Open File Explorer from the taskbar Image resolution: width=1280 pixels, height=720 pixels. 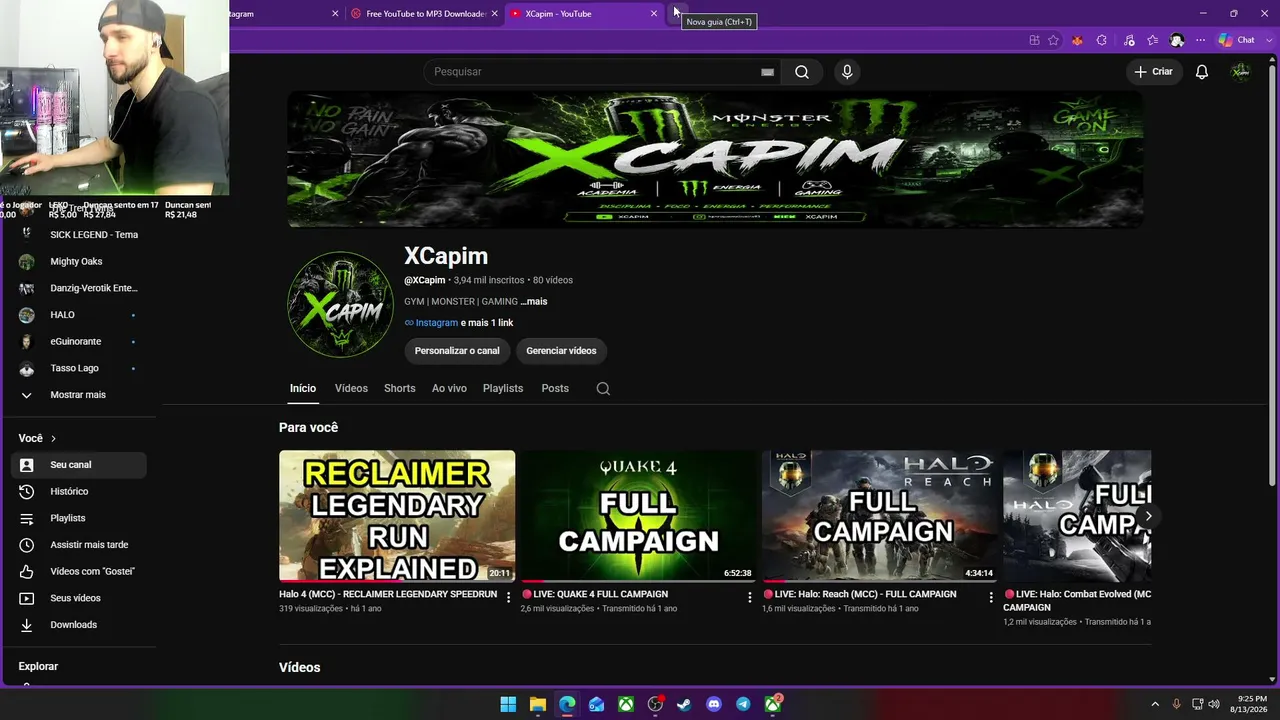[537, 704]
